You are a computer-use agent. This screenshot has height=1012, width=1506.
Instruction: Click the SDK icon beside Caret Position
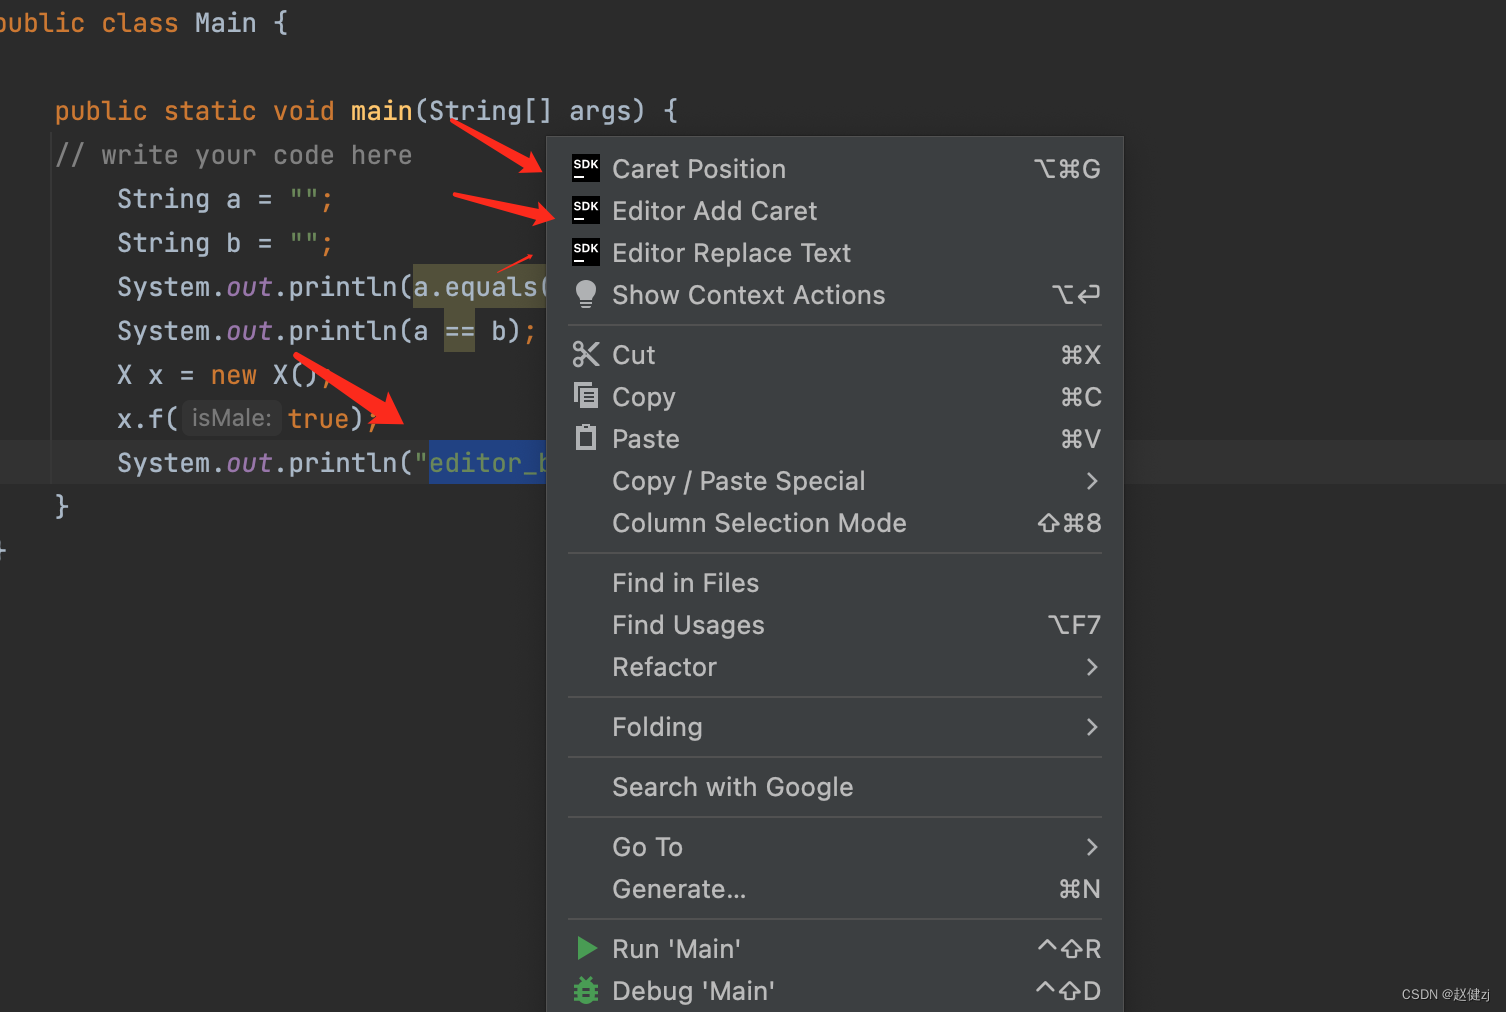pos(586,168)
